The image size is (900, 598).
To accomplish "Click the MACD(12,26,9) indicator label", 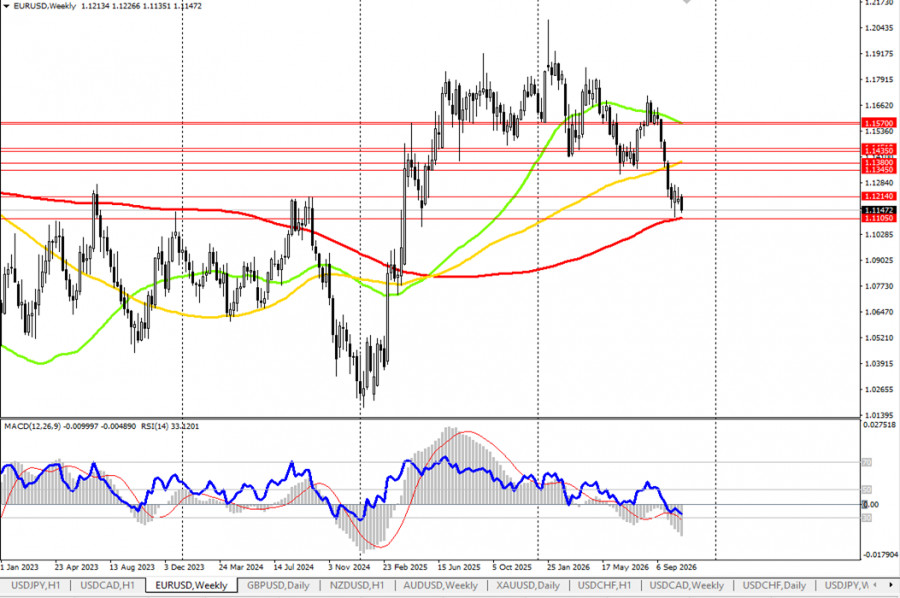I will 32,426.
